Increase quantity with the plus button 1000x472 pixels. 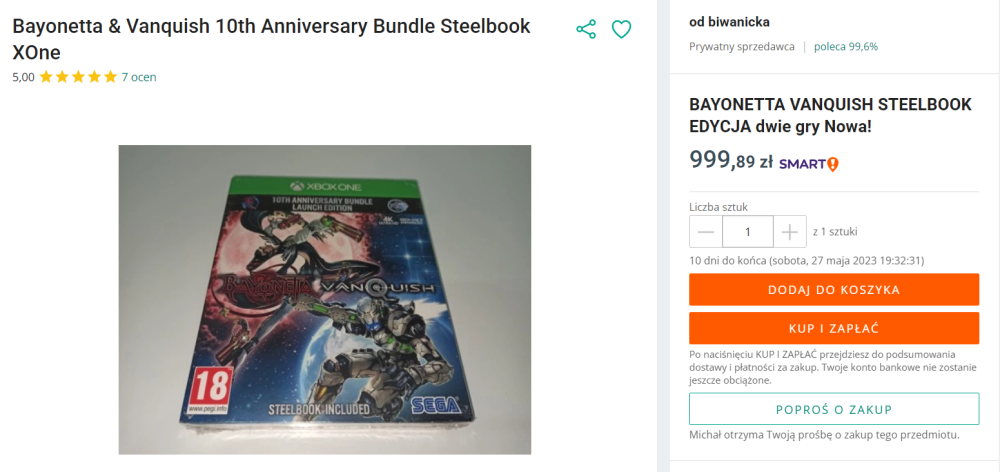point(790,232)
